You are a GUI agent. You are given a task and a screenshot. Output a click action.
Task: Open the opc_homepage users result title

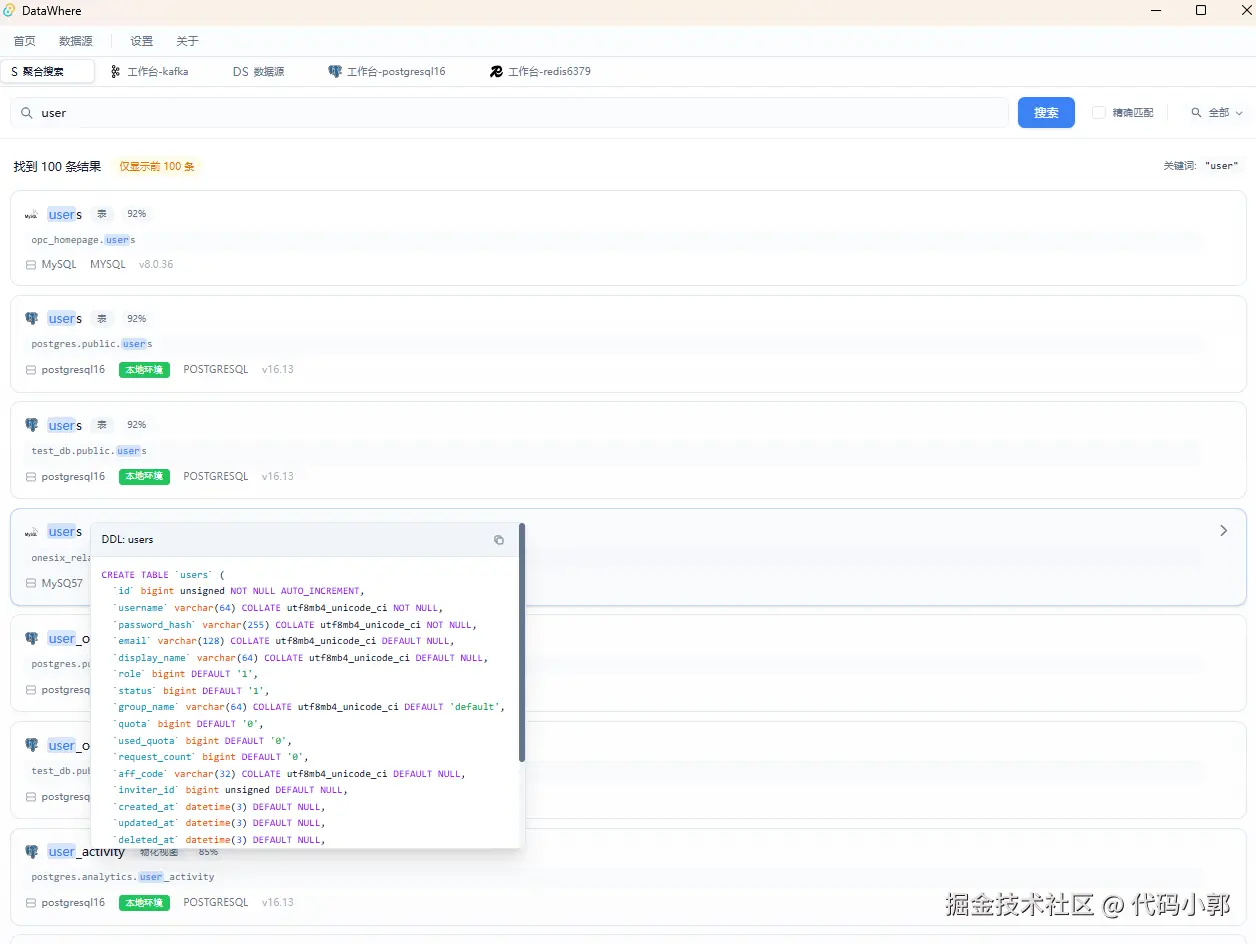[65, 214]
